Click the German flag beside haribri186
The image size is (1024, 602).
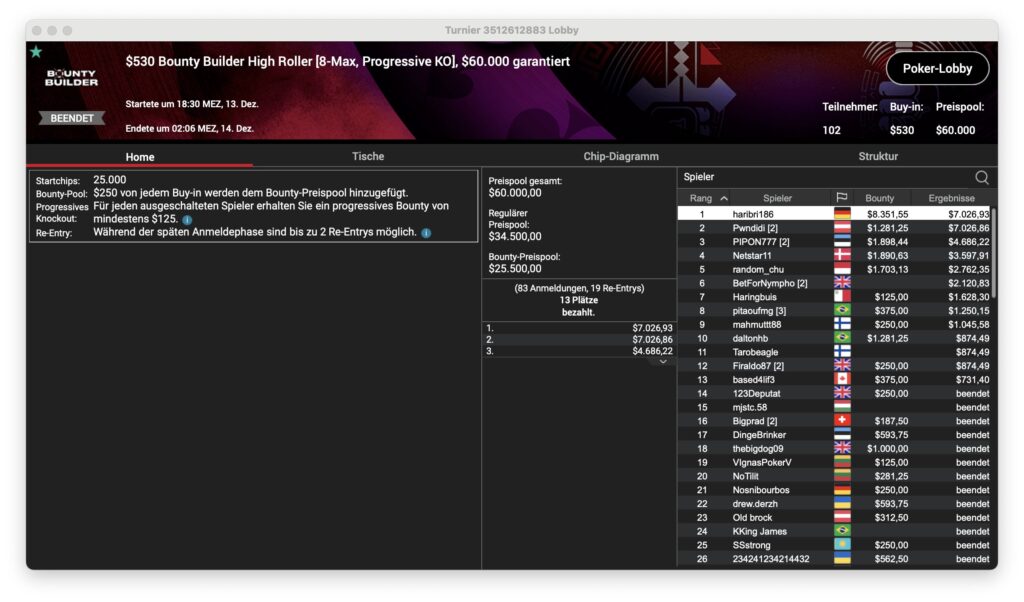pos(841,214)
